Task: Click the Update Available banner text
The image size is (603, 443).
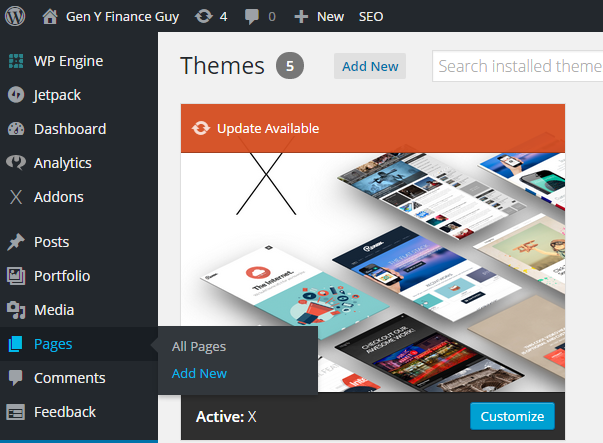Action: 268,128
